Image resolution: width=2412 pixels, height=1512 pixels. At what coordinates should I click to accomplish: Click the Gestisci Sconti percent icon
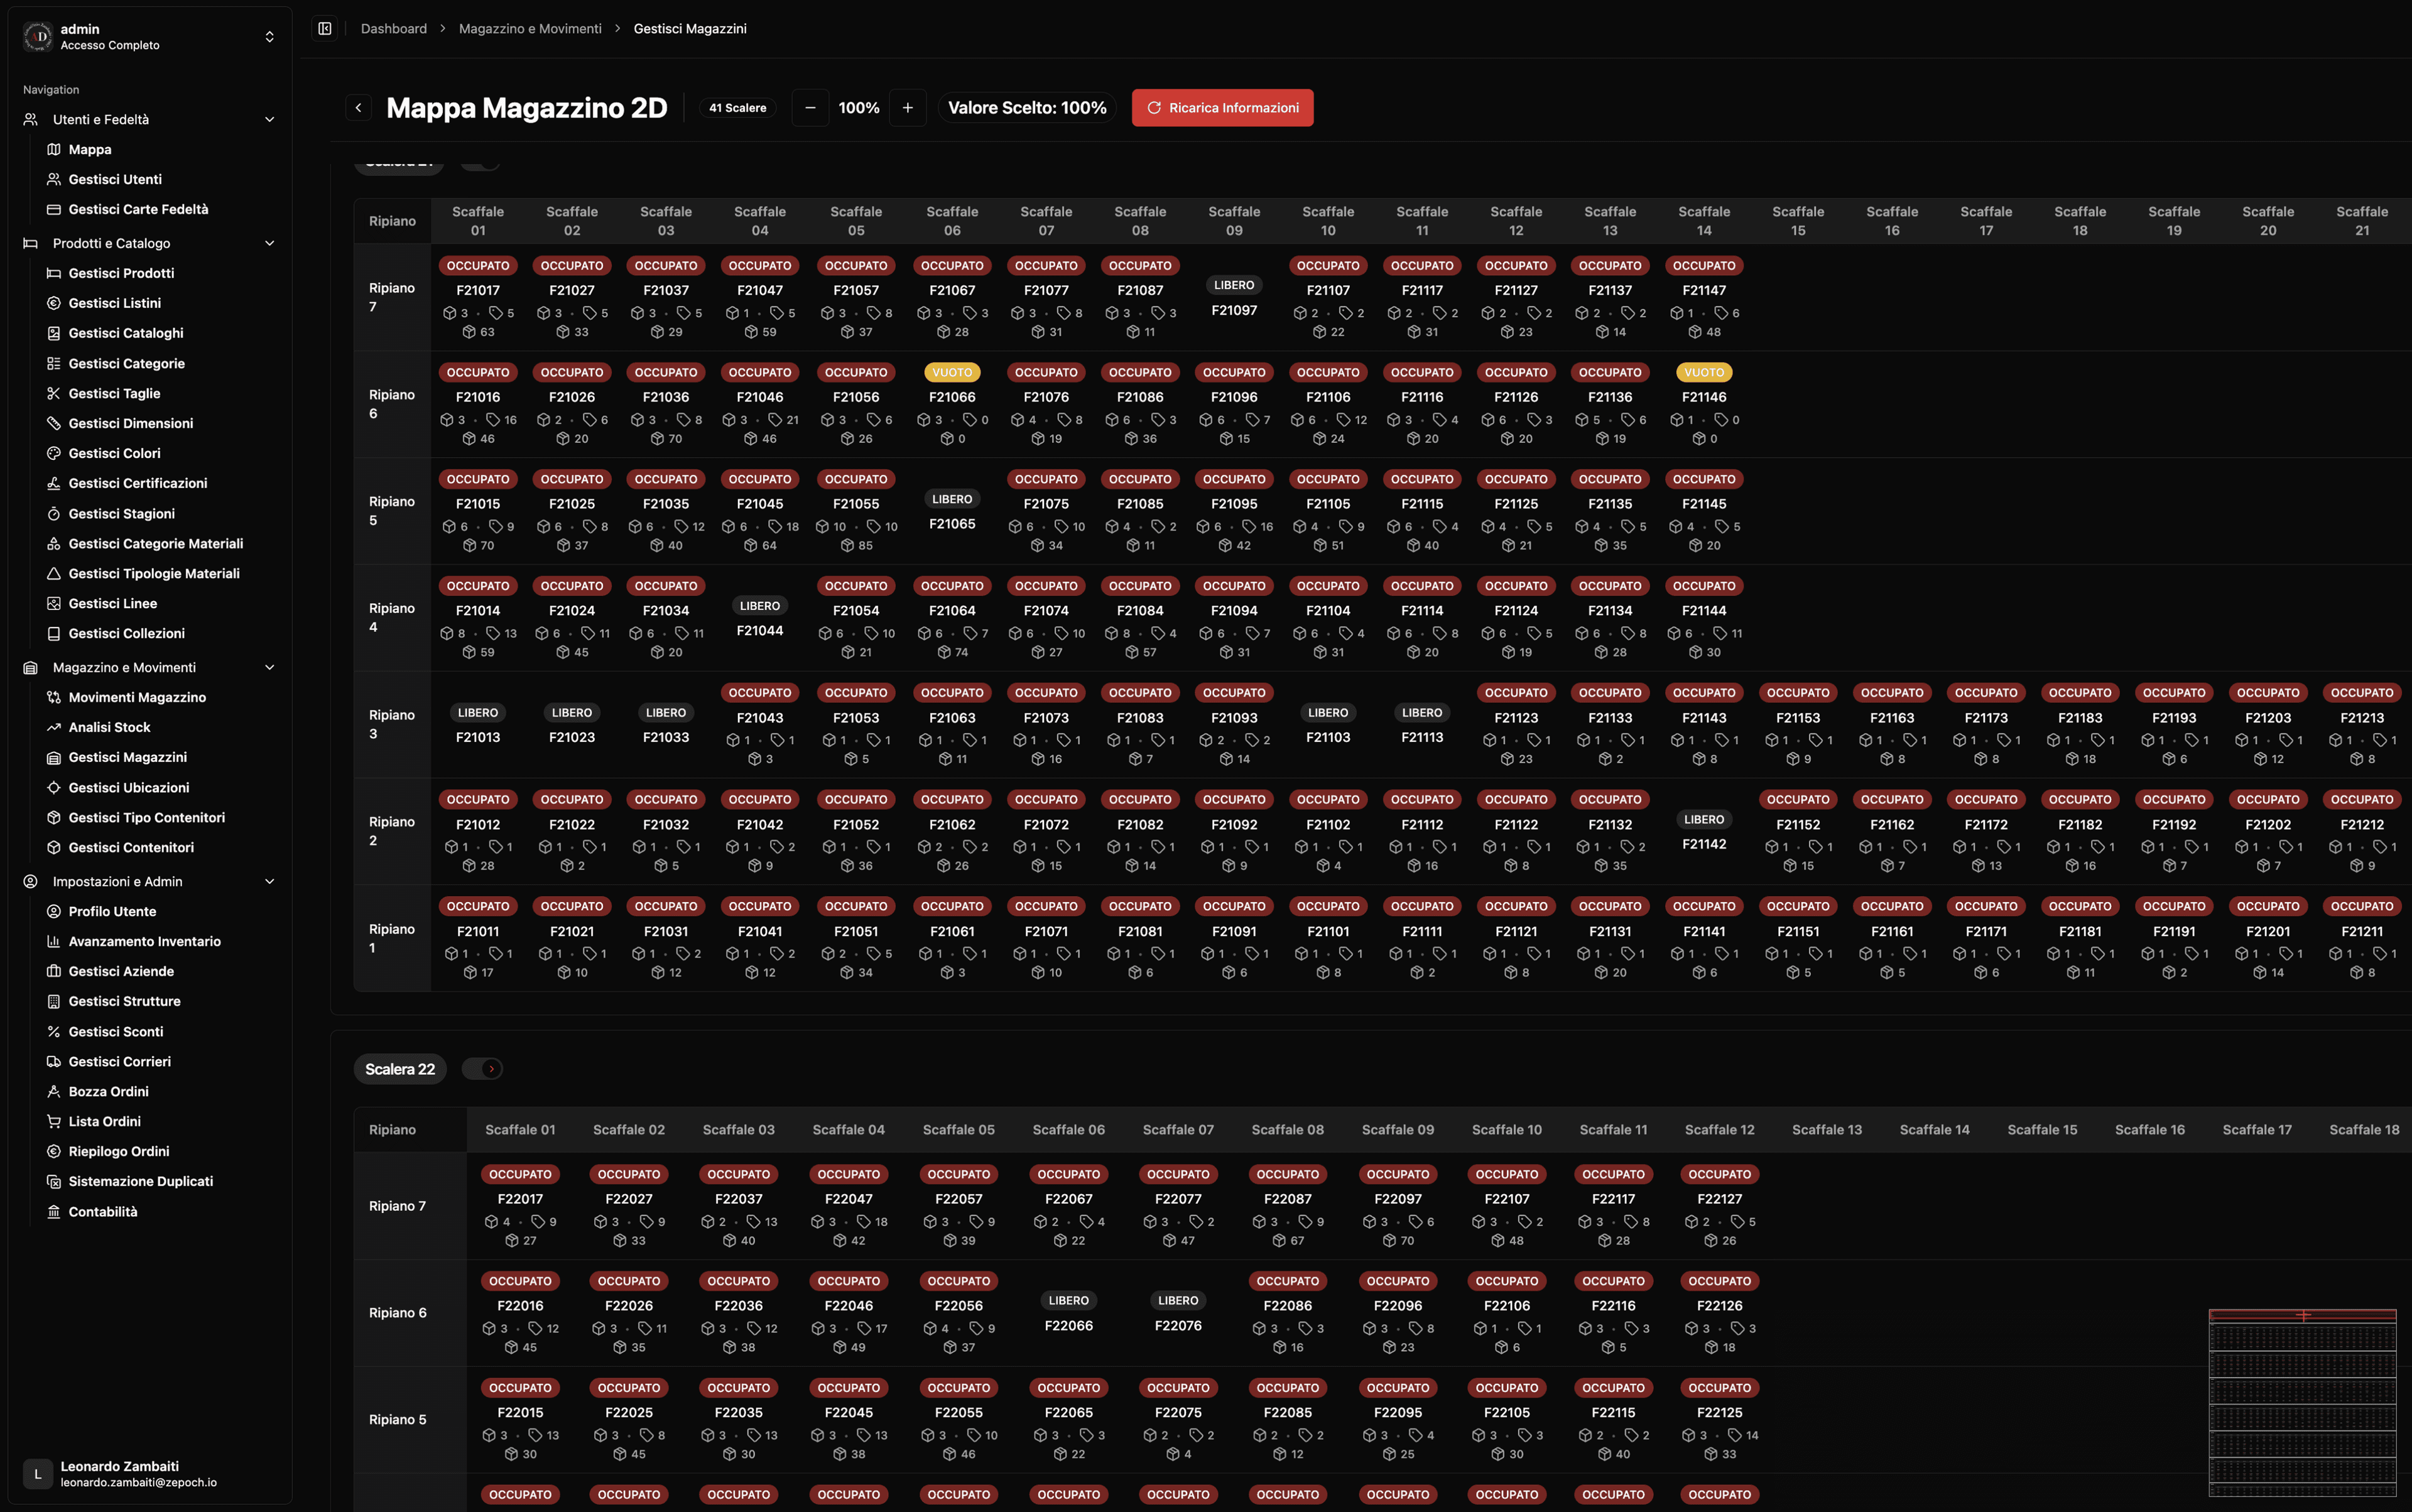(x=54, y=1031)
